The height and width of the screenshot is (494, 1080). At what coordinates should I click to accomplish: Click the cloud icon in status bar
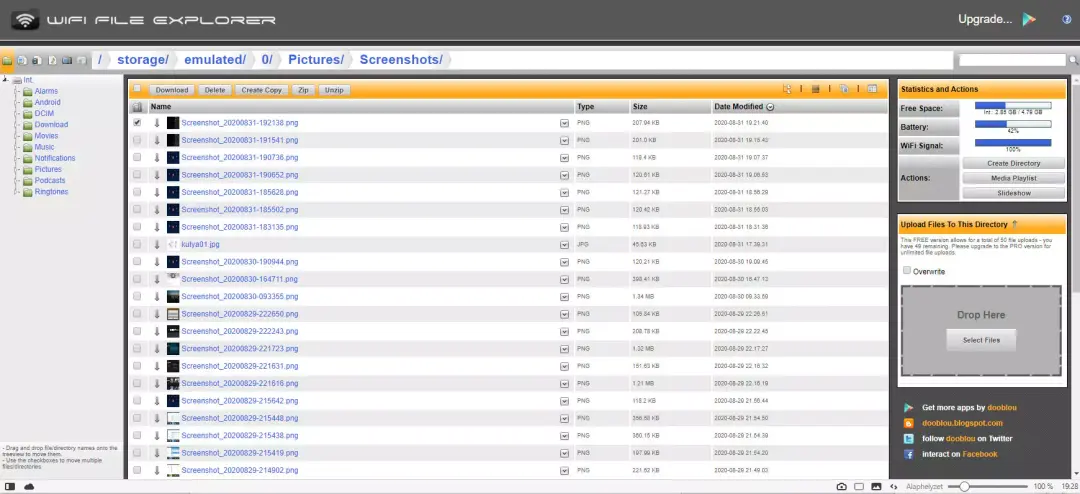(29, 486)
